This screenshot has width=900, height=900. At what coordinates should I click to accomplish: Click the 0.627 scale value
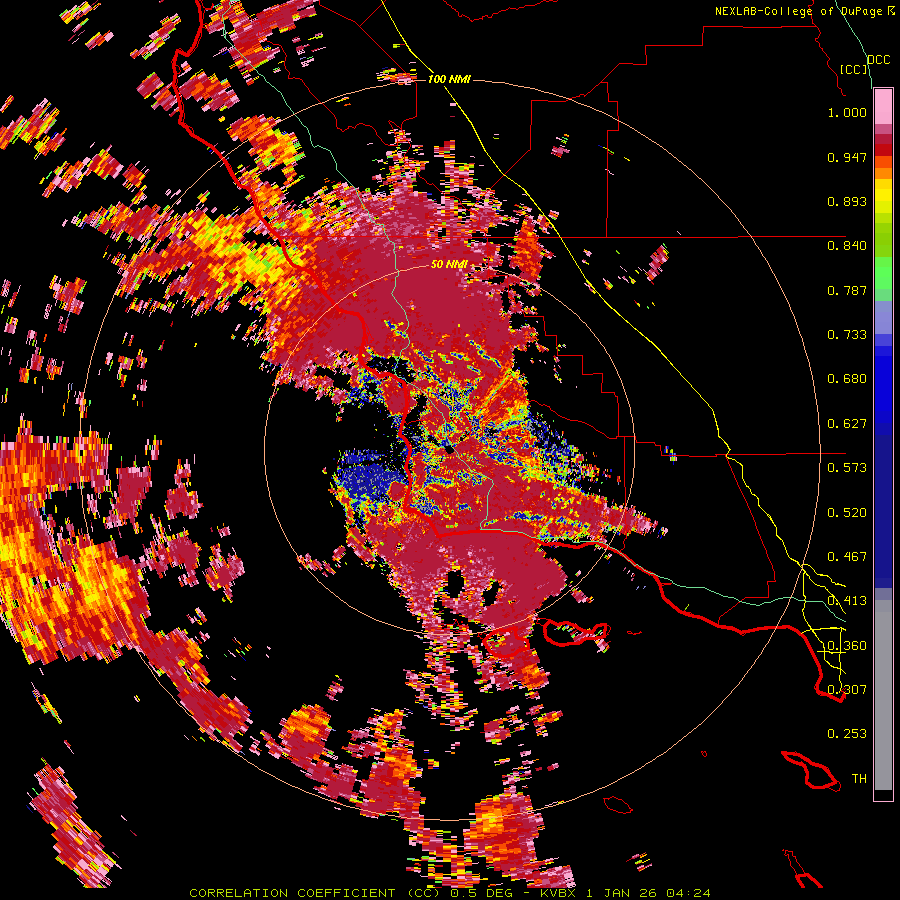847,424
